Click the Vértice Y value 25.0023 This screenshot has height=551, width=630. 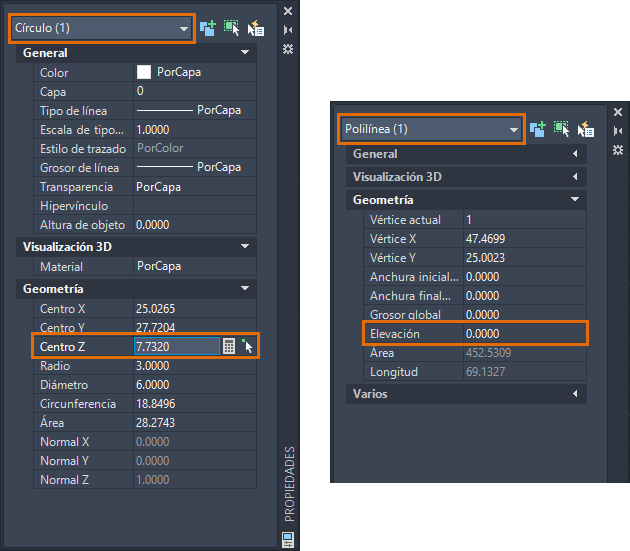[525, 258]
